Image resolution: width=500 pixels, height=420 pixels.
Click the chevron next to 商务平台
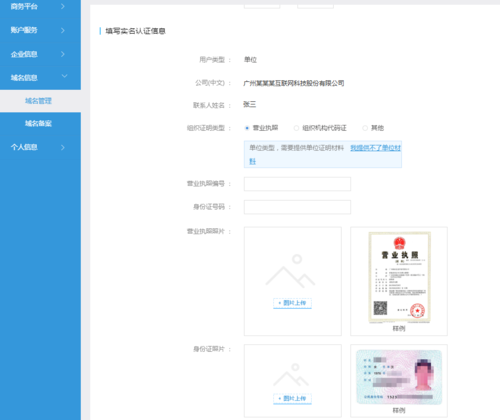[63, 7]
